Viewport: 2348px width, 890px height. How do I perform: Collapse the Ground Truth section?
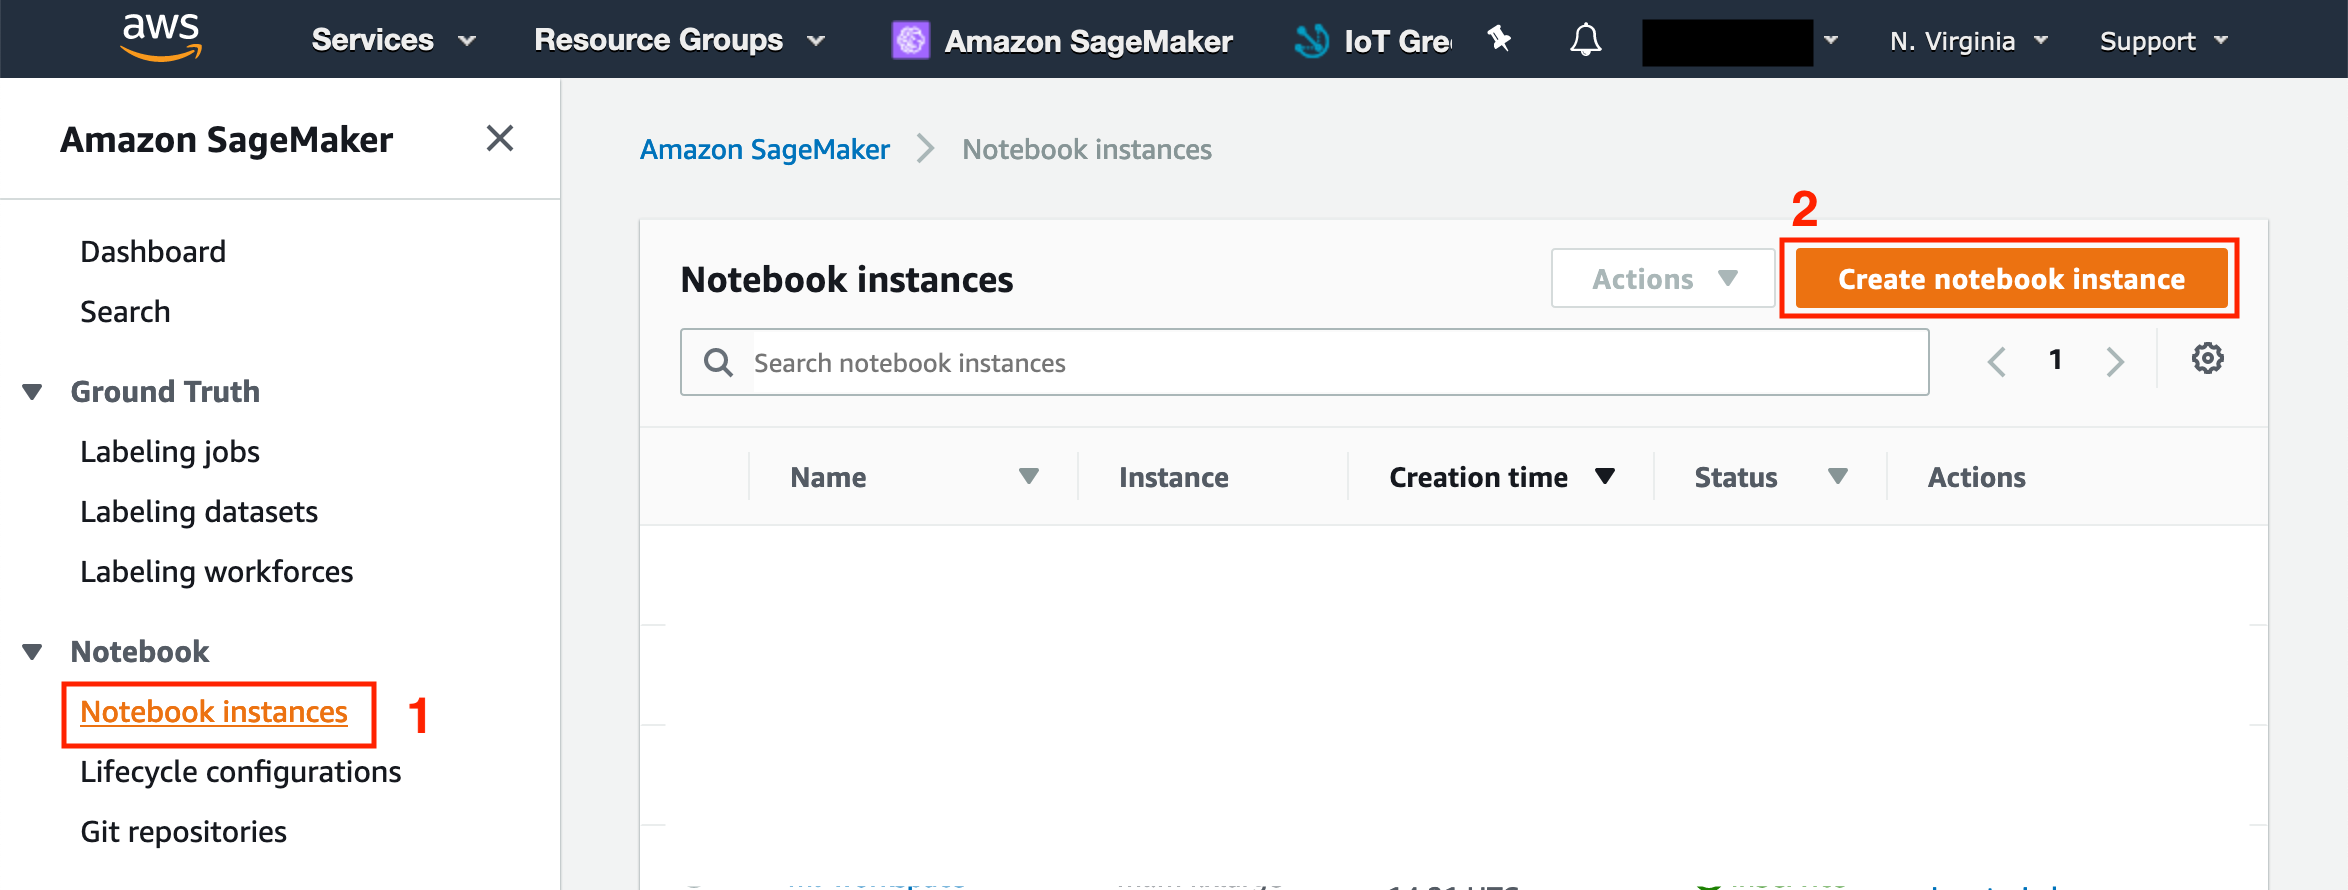(x=32, y=392)
